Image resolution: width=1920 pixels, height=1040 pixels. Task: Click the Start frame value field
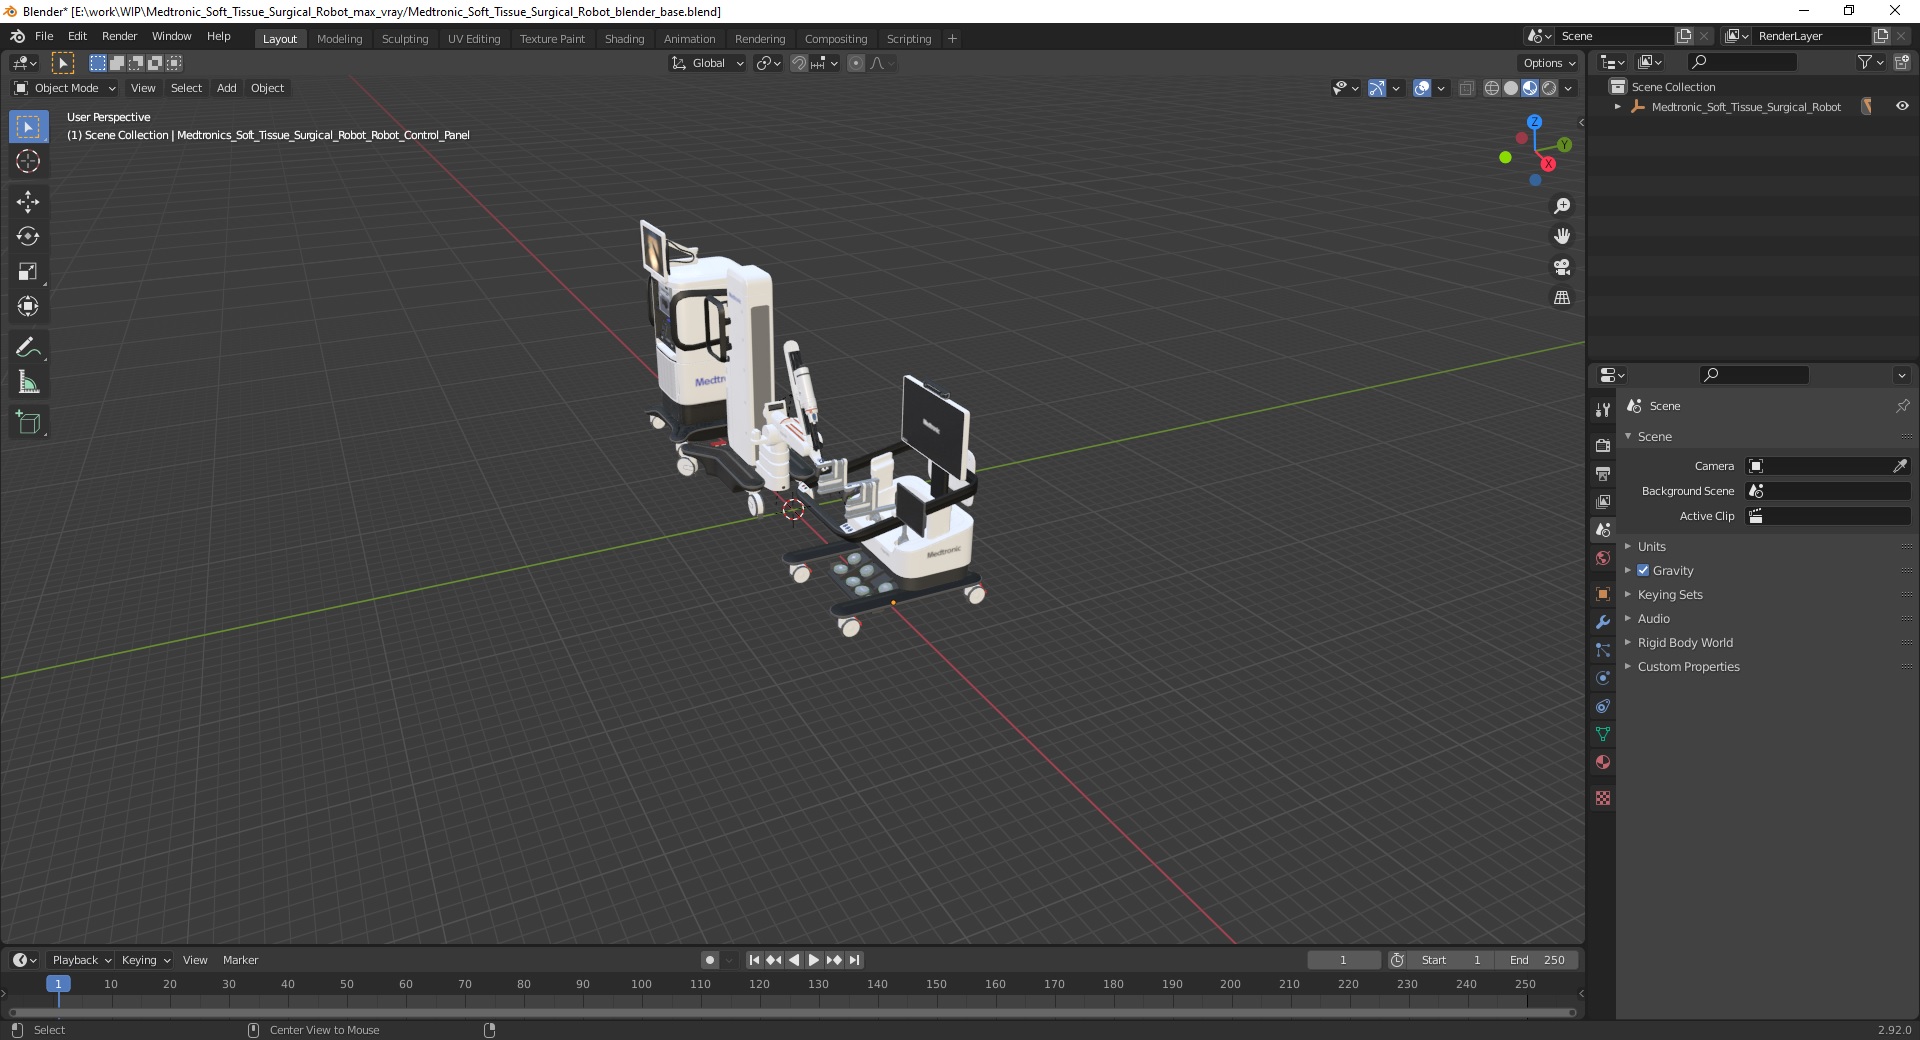coord(1451,960)
